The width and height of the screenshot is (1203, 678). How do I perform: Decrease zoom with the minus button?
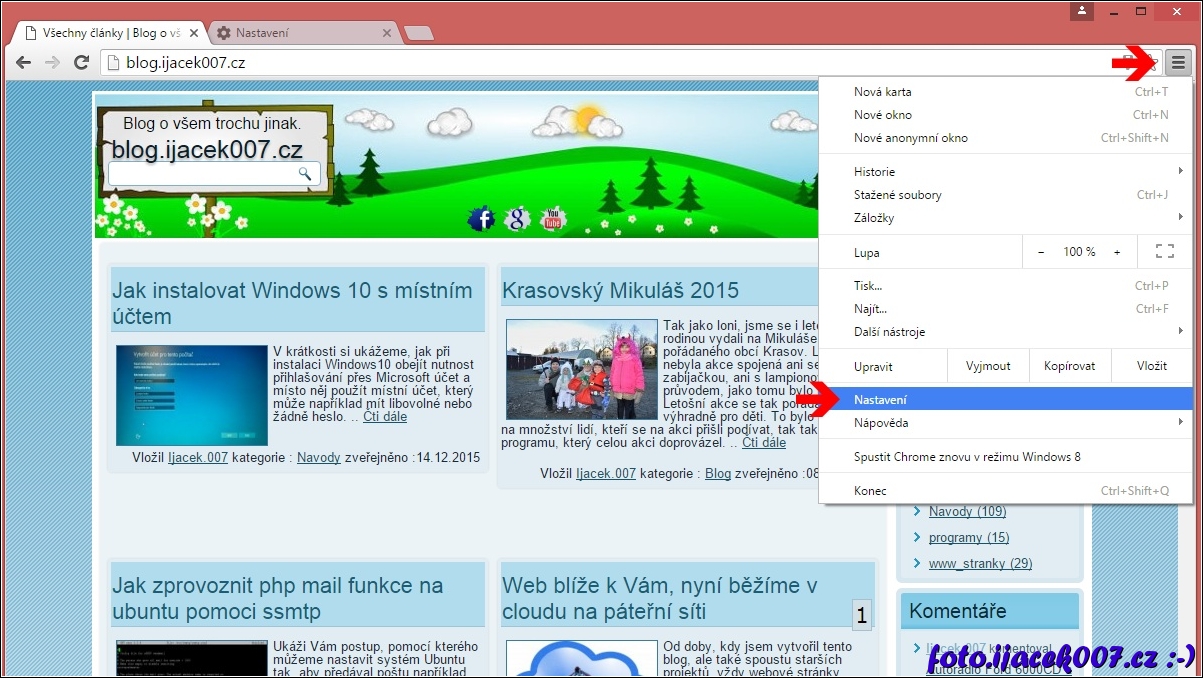pos(1041,252)
